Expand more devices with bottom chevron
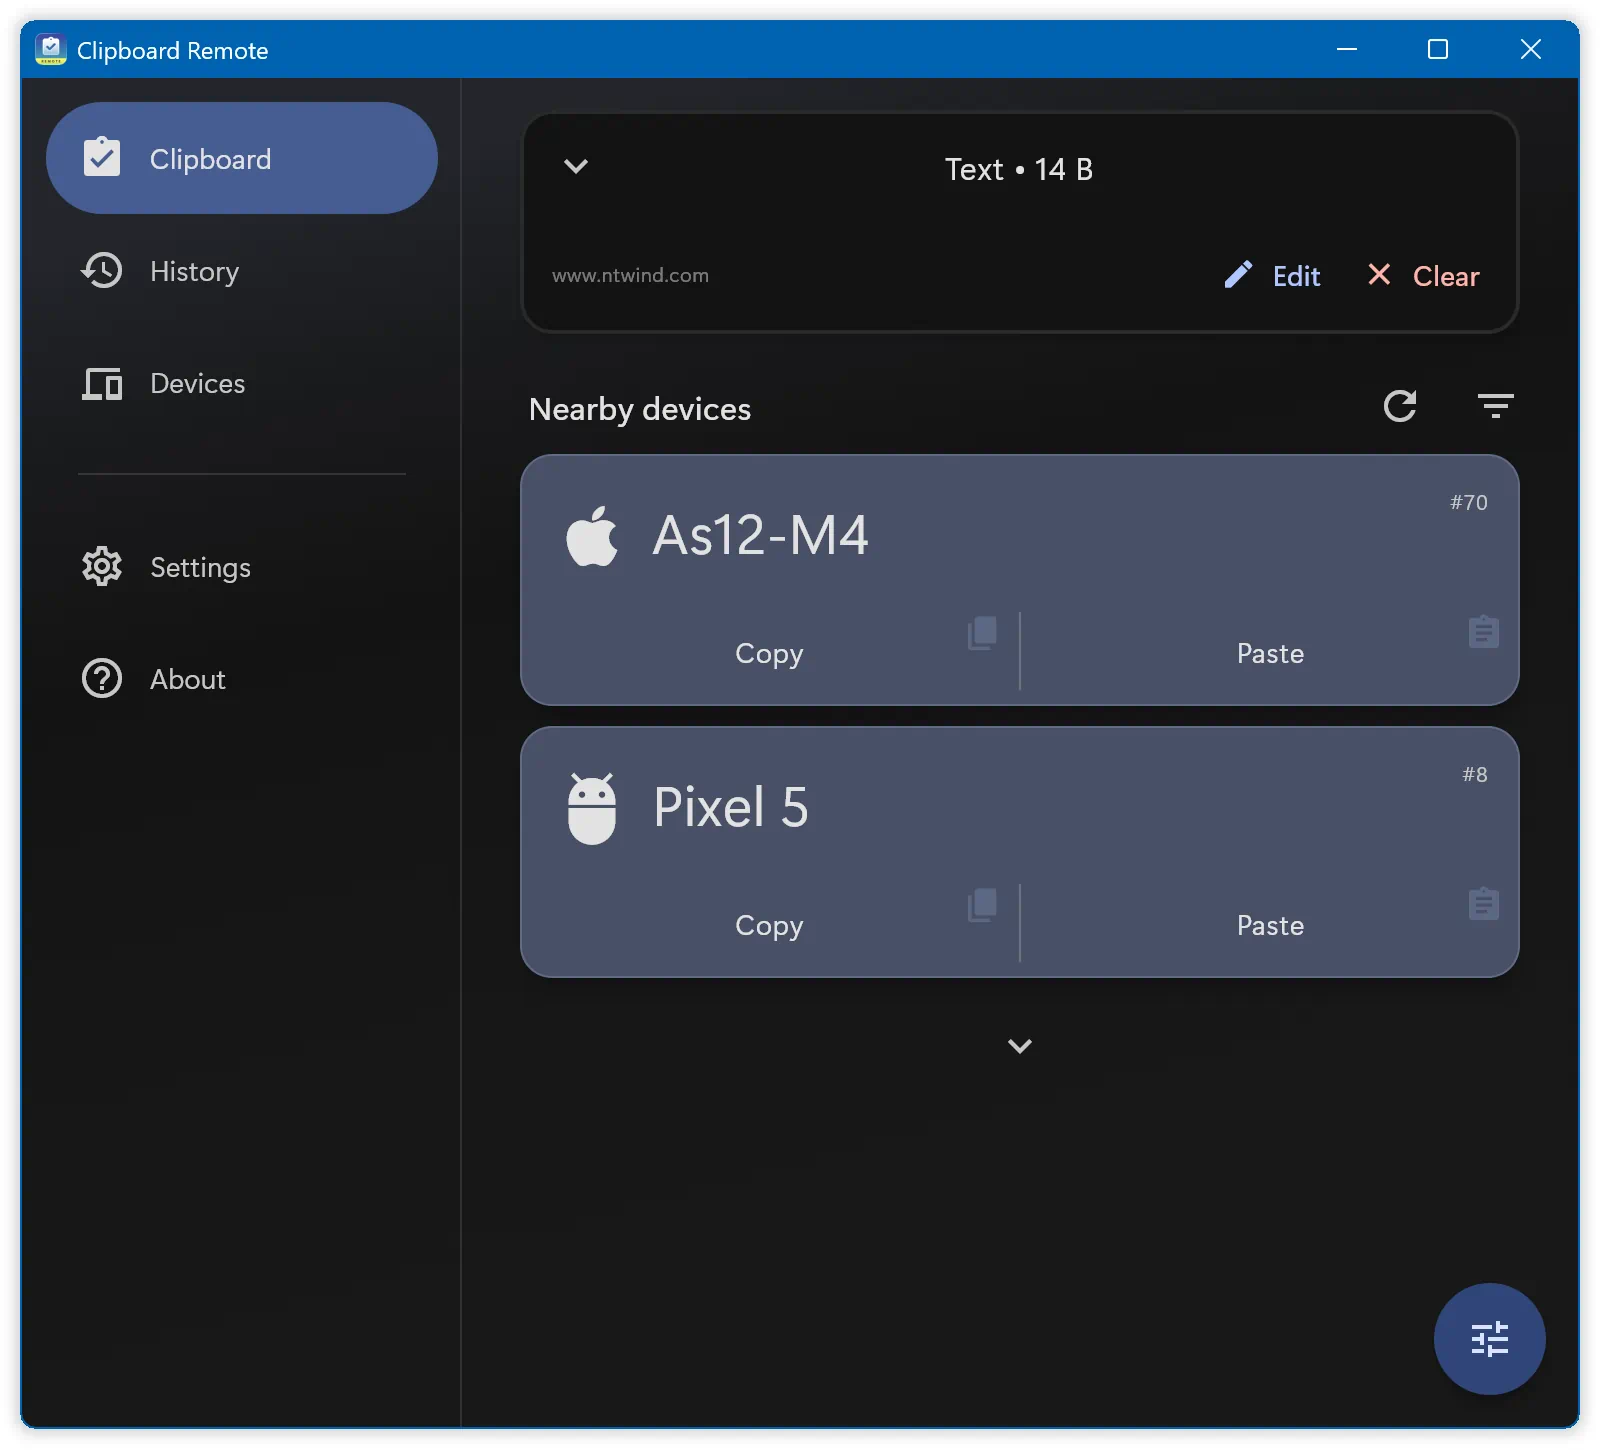Screen dimensions: 1600x1450 (1020, 1046)
